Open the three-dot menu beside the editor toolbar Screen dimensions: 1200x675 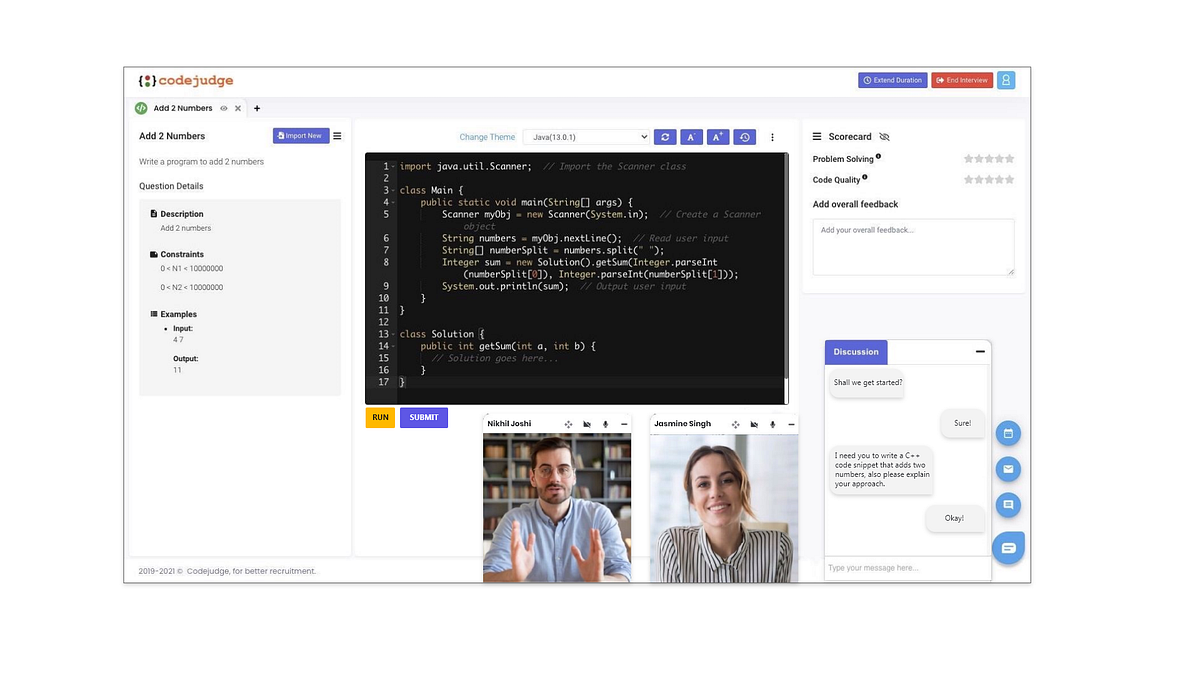tap(772, 137)
